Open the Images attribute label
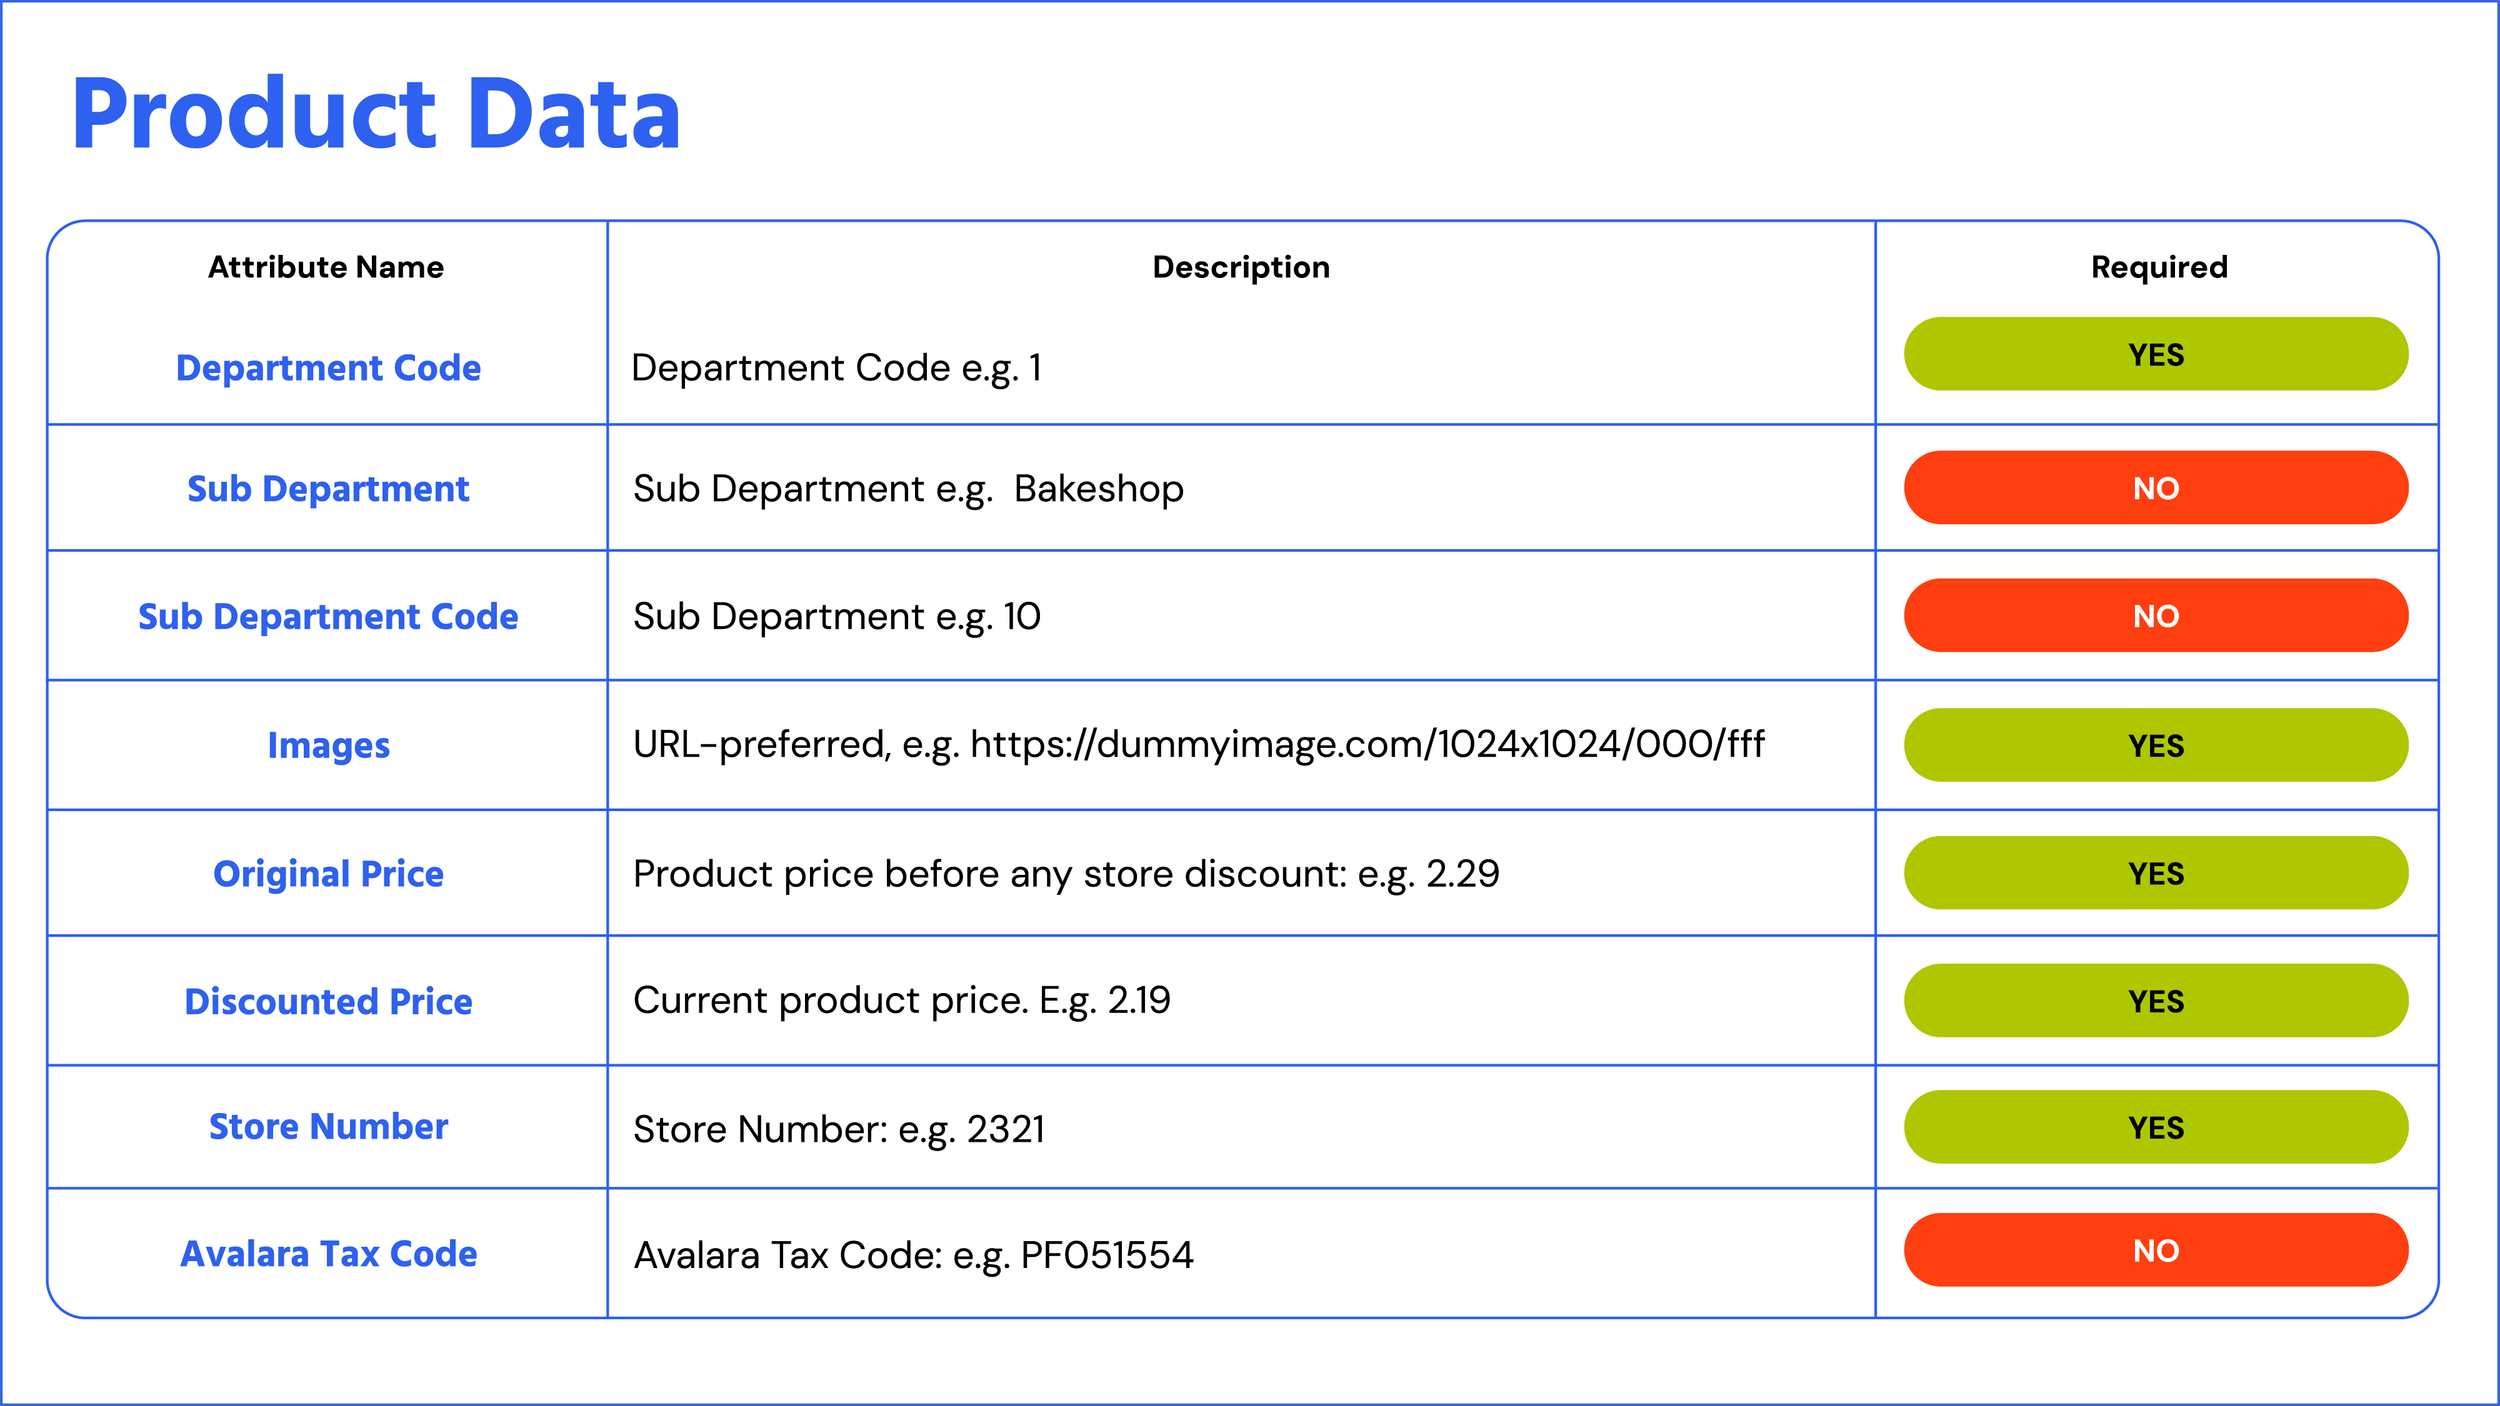This screenshot has width=2500, height=1406. [328, 746]
